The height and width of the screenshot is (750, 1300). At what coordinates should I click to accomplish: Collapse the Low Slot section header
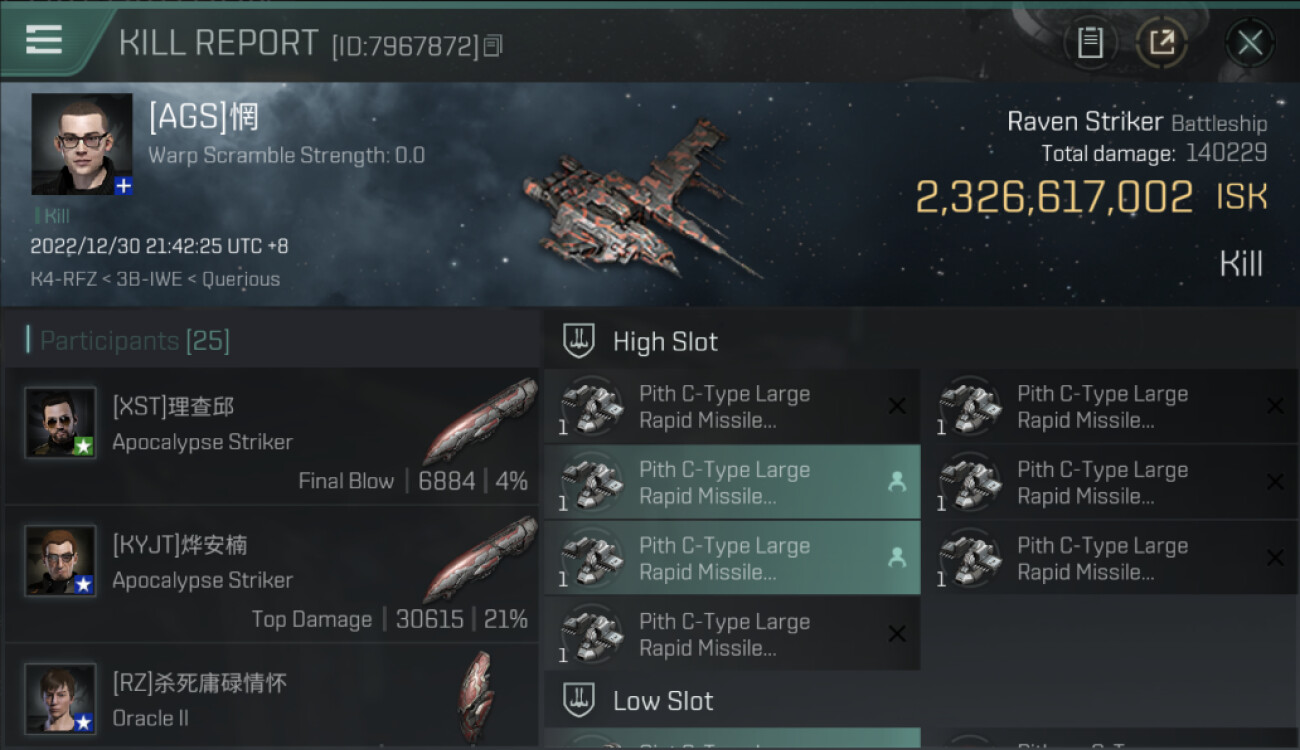tap(663, 700)
